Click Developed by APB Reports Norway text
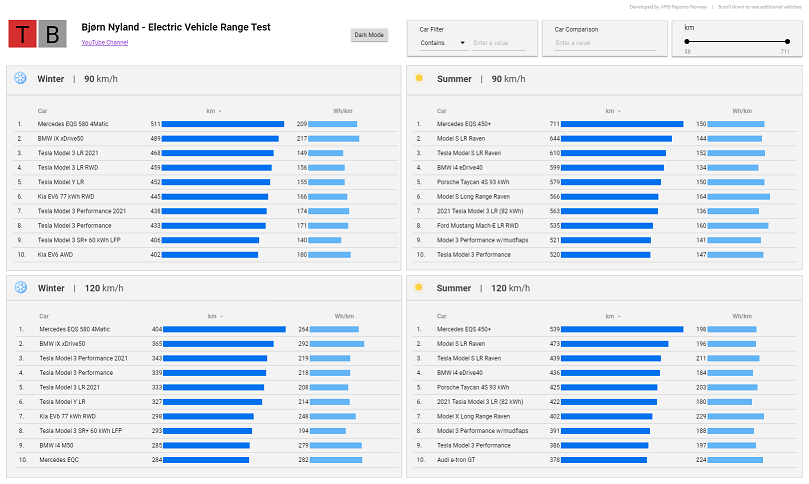Image resolution: width=809 pixels, height=484 pixels. coord(668,7)
